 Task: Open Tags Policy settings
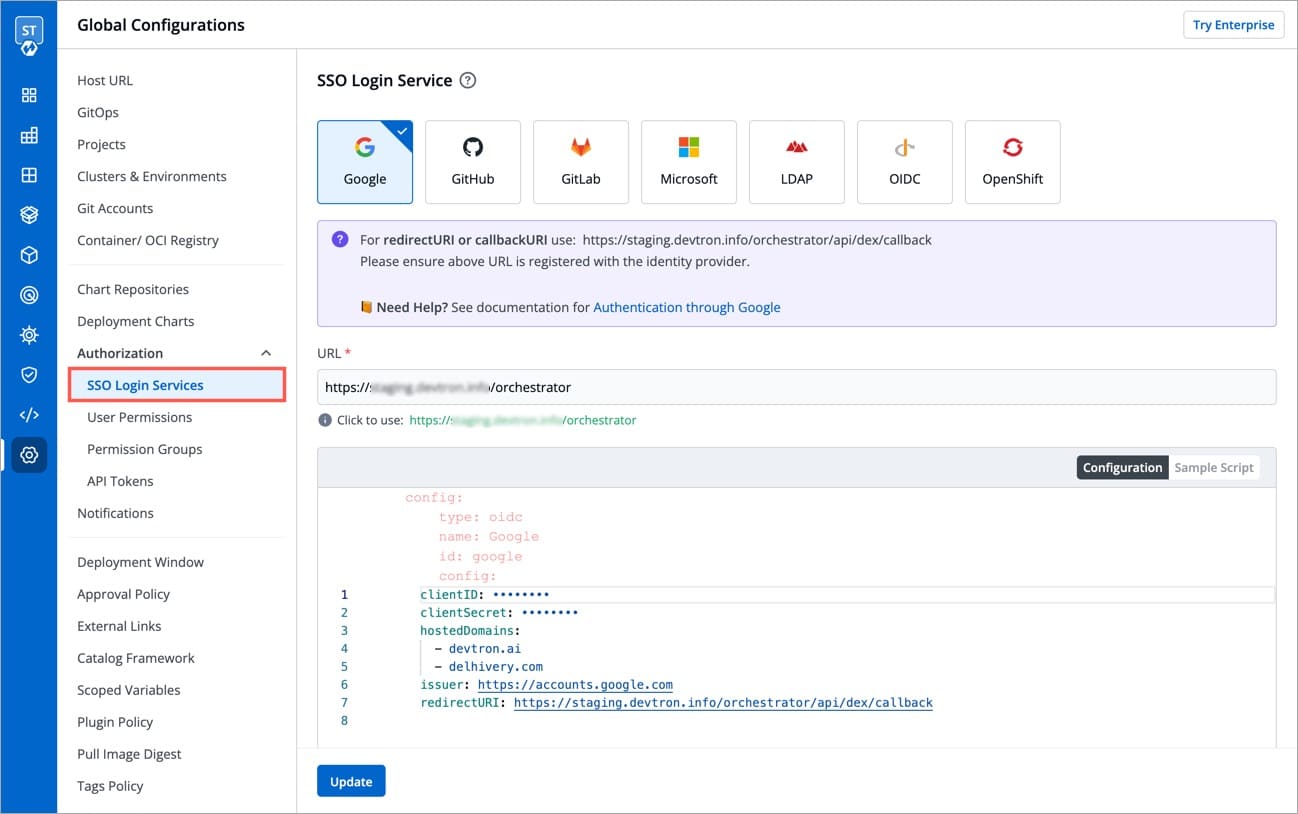click(110, 786)
